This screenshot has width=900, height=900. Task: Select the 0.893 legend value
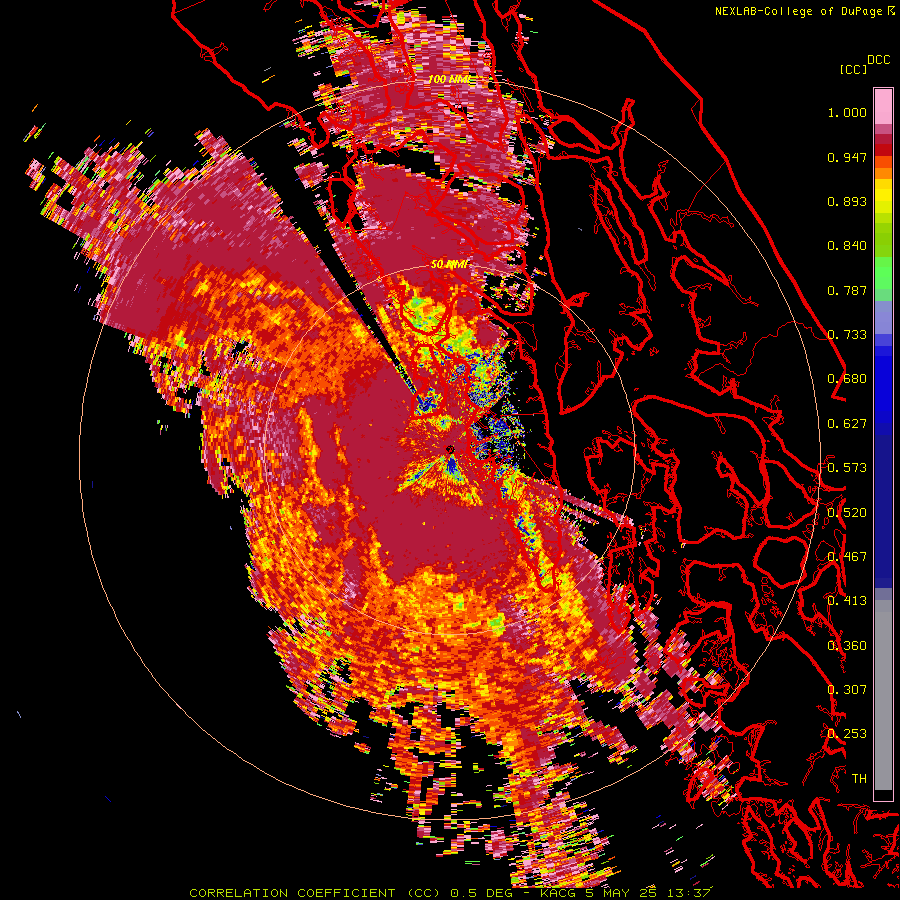click(847, 201)
